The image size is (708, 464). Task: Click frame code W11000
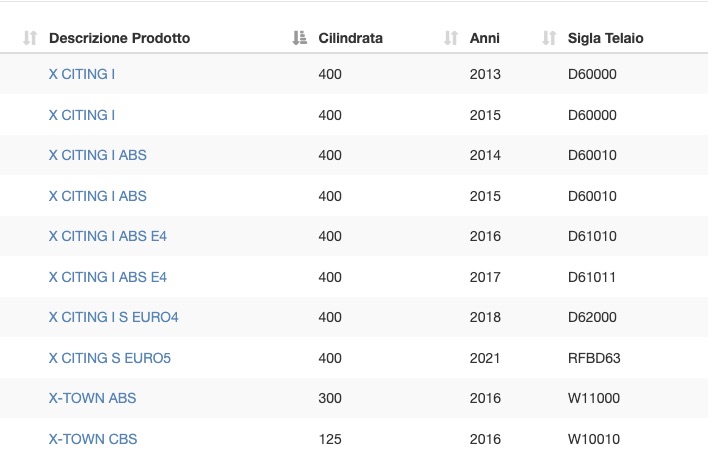[x=594, y=398]
